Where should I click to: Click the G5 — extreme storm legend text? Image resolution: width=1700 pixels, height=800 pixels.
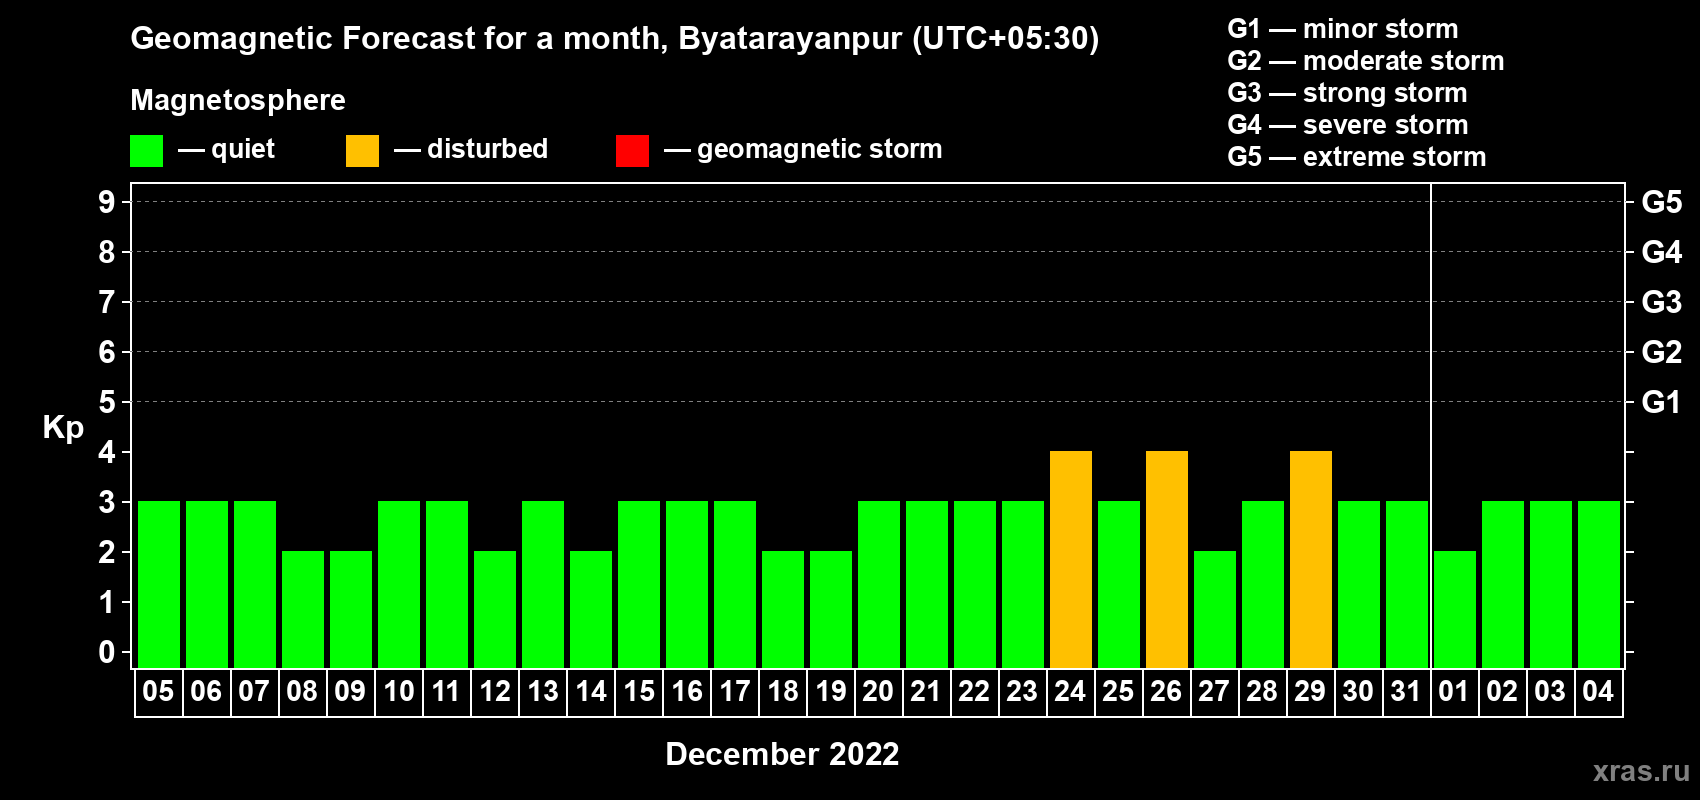coord(1357,157)
